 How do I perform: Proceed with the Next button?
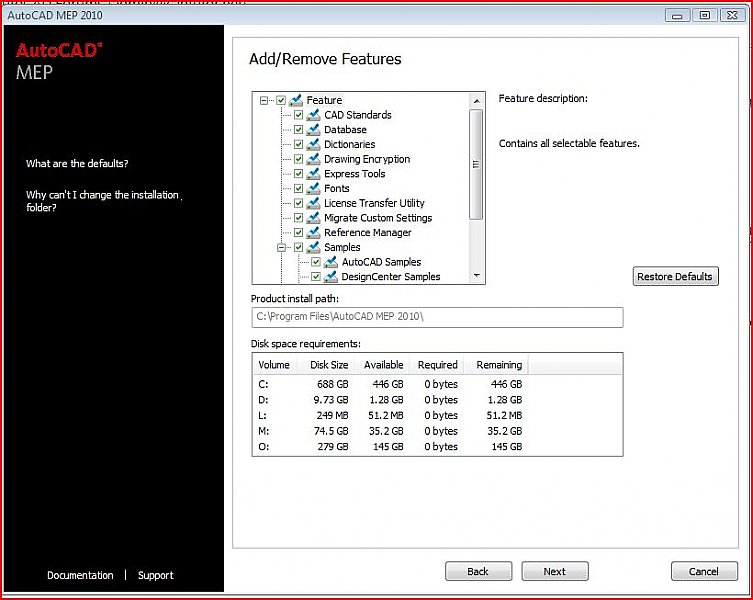[x=555, y=571]
